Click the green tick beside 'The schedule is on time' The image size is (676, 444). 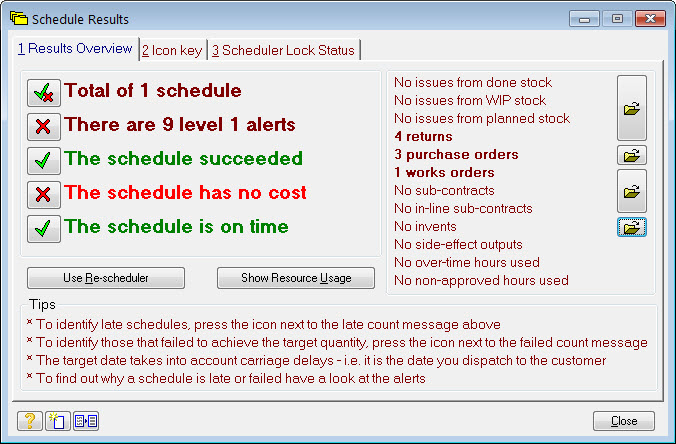click(43, 229)
